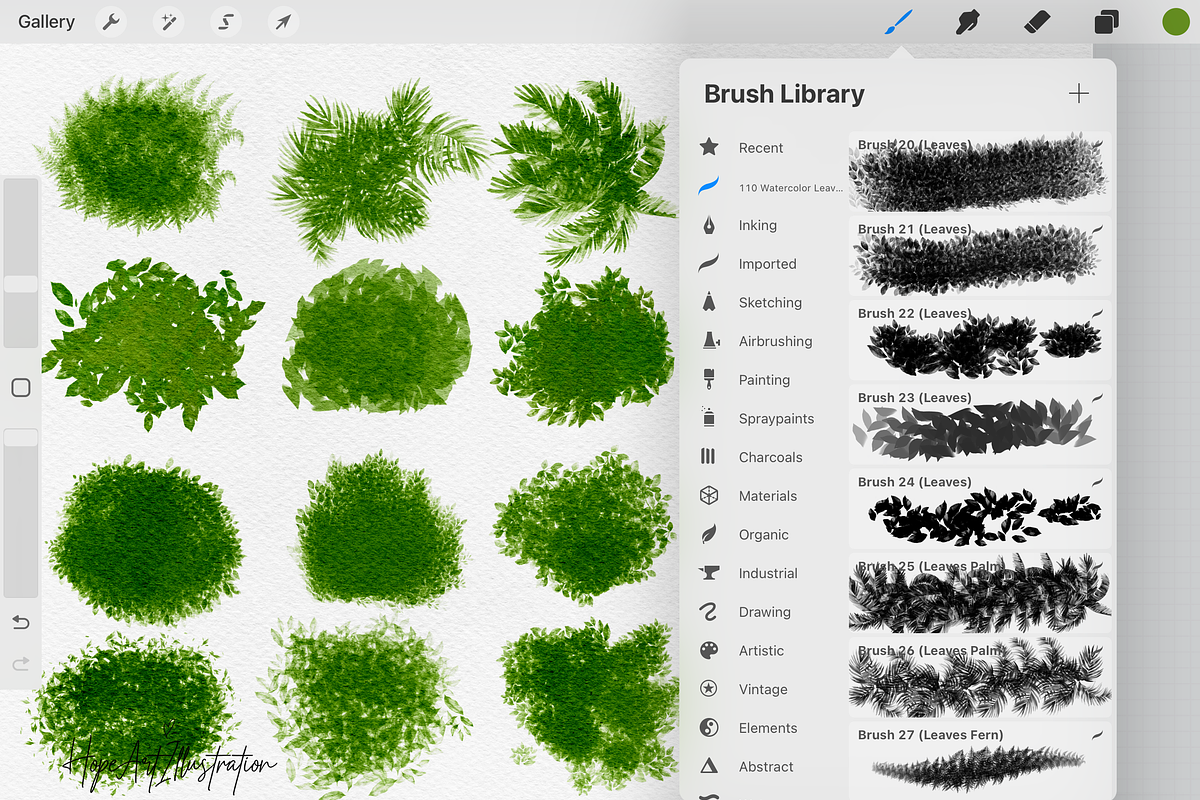Viewport: 1200px width, 800px height.
Task: Open the Layers panel
Action: point(1107,22)
